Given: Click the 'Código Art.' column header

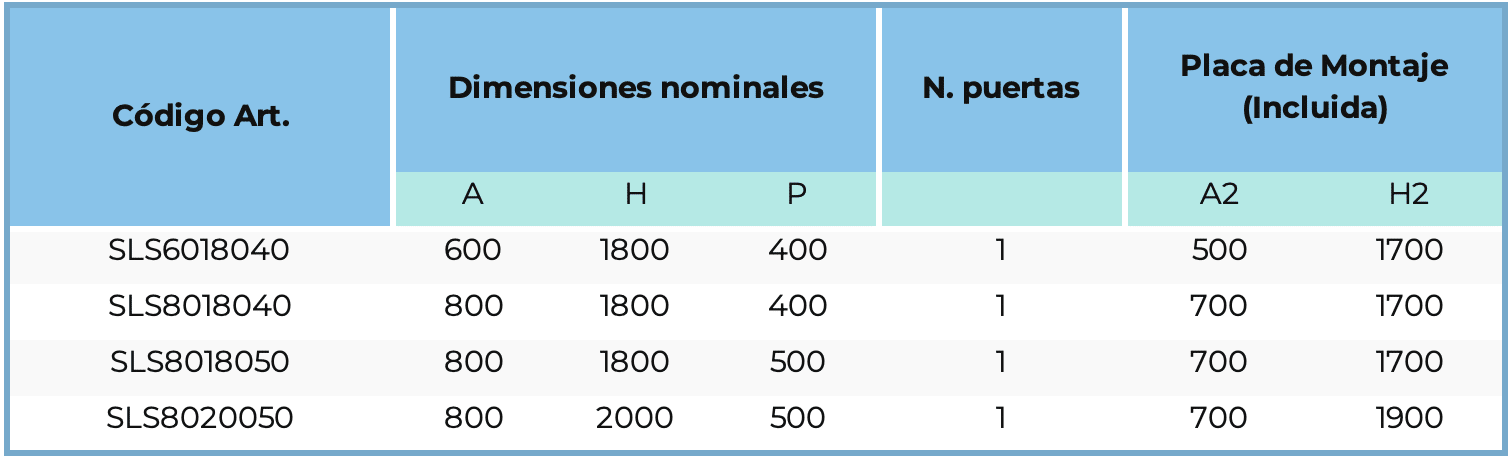Looking at the screenshot, I should tap(200, 116).
